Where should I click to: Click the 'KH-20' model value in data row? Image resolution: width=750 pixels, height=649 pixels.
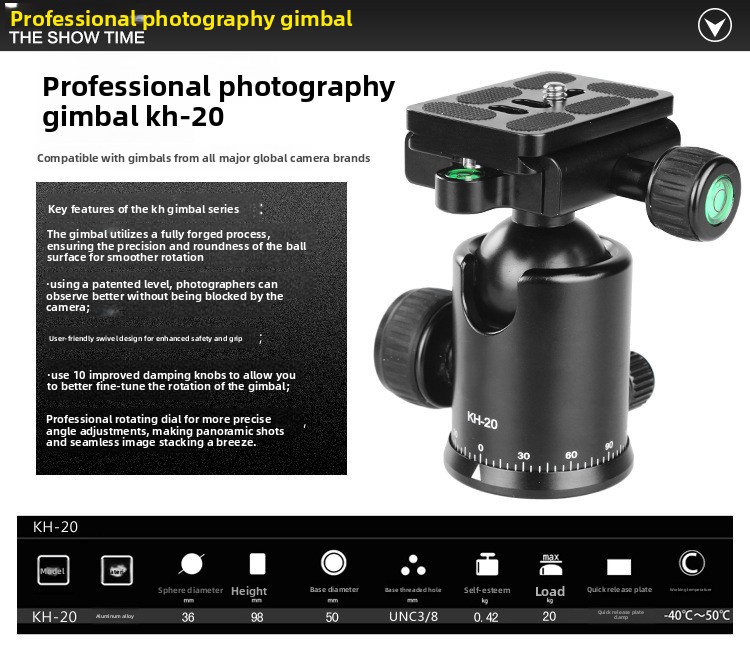54,616
